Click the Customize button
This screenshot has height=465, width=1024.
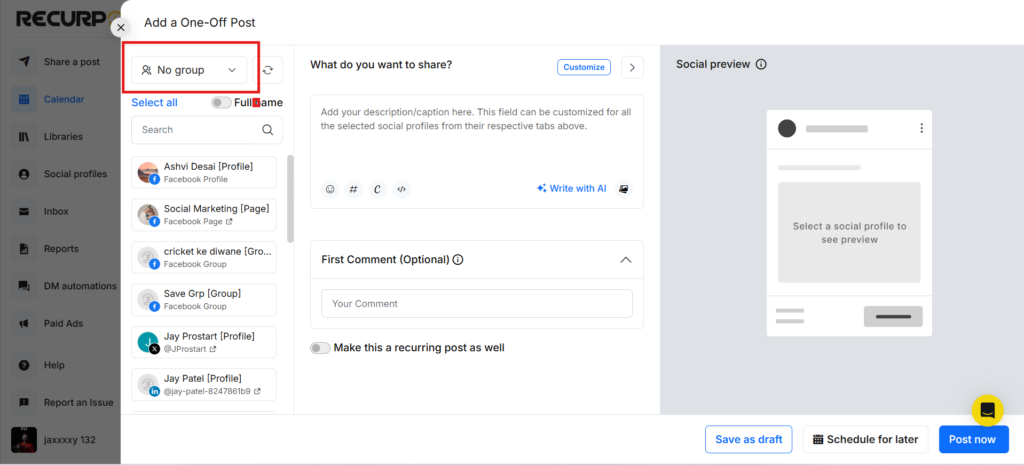[584, 67]
